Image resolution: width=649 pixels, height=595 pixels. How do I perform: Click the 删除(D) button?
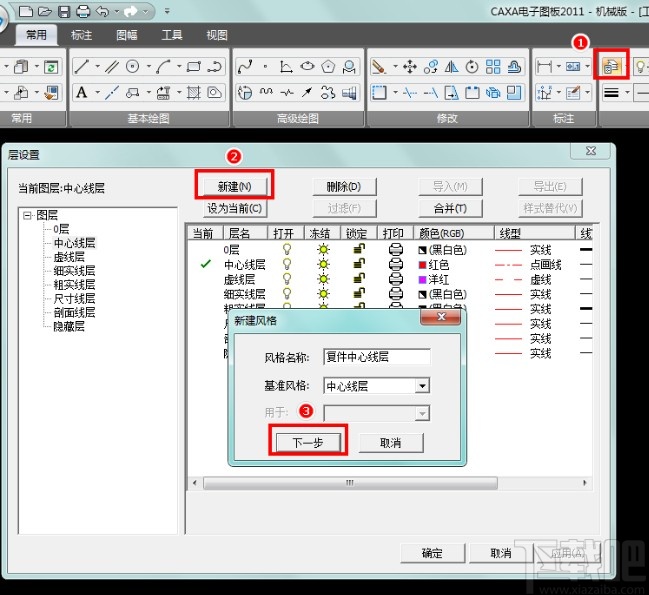coord(344,187)
